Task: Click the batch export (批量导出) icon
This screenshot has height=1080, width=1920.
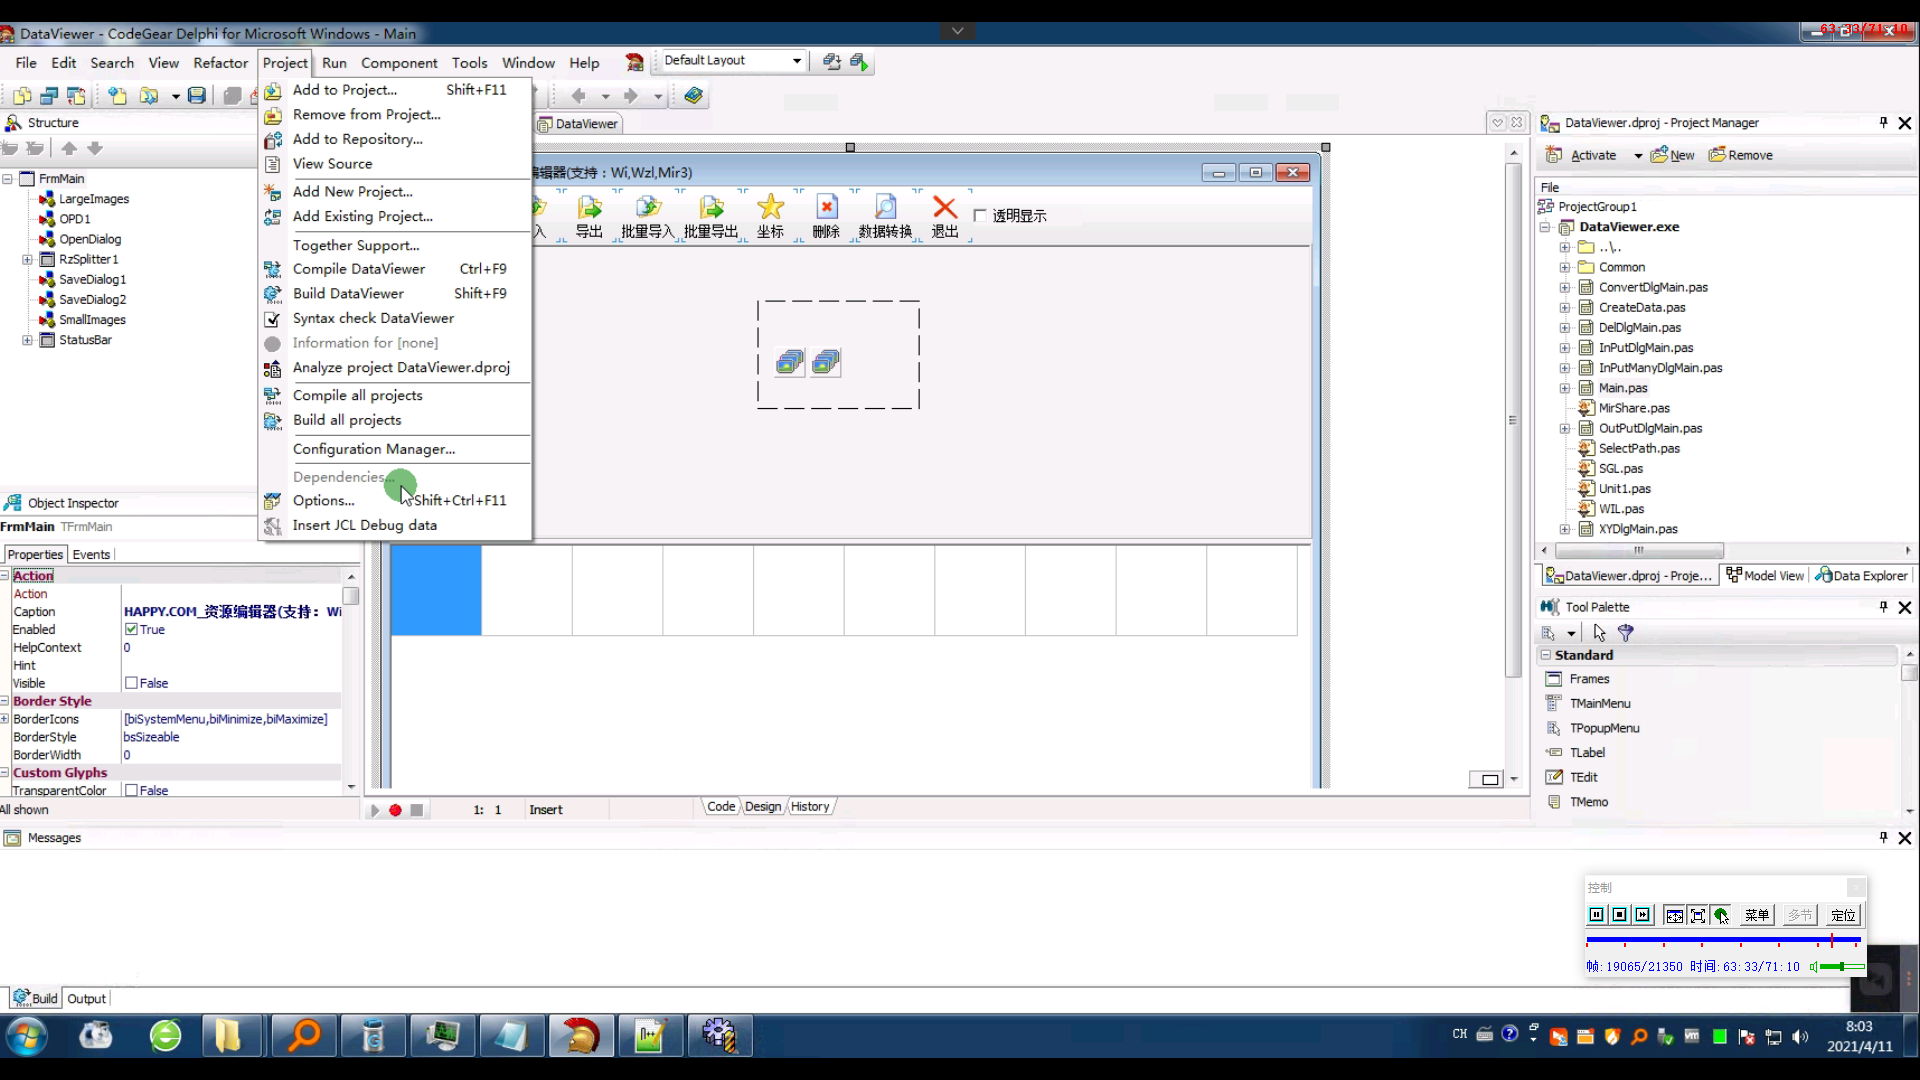Action: (711, 207)
